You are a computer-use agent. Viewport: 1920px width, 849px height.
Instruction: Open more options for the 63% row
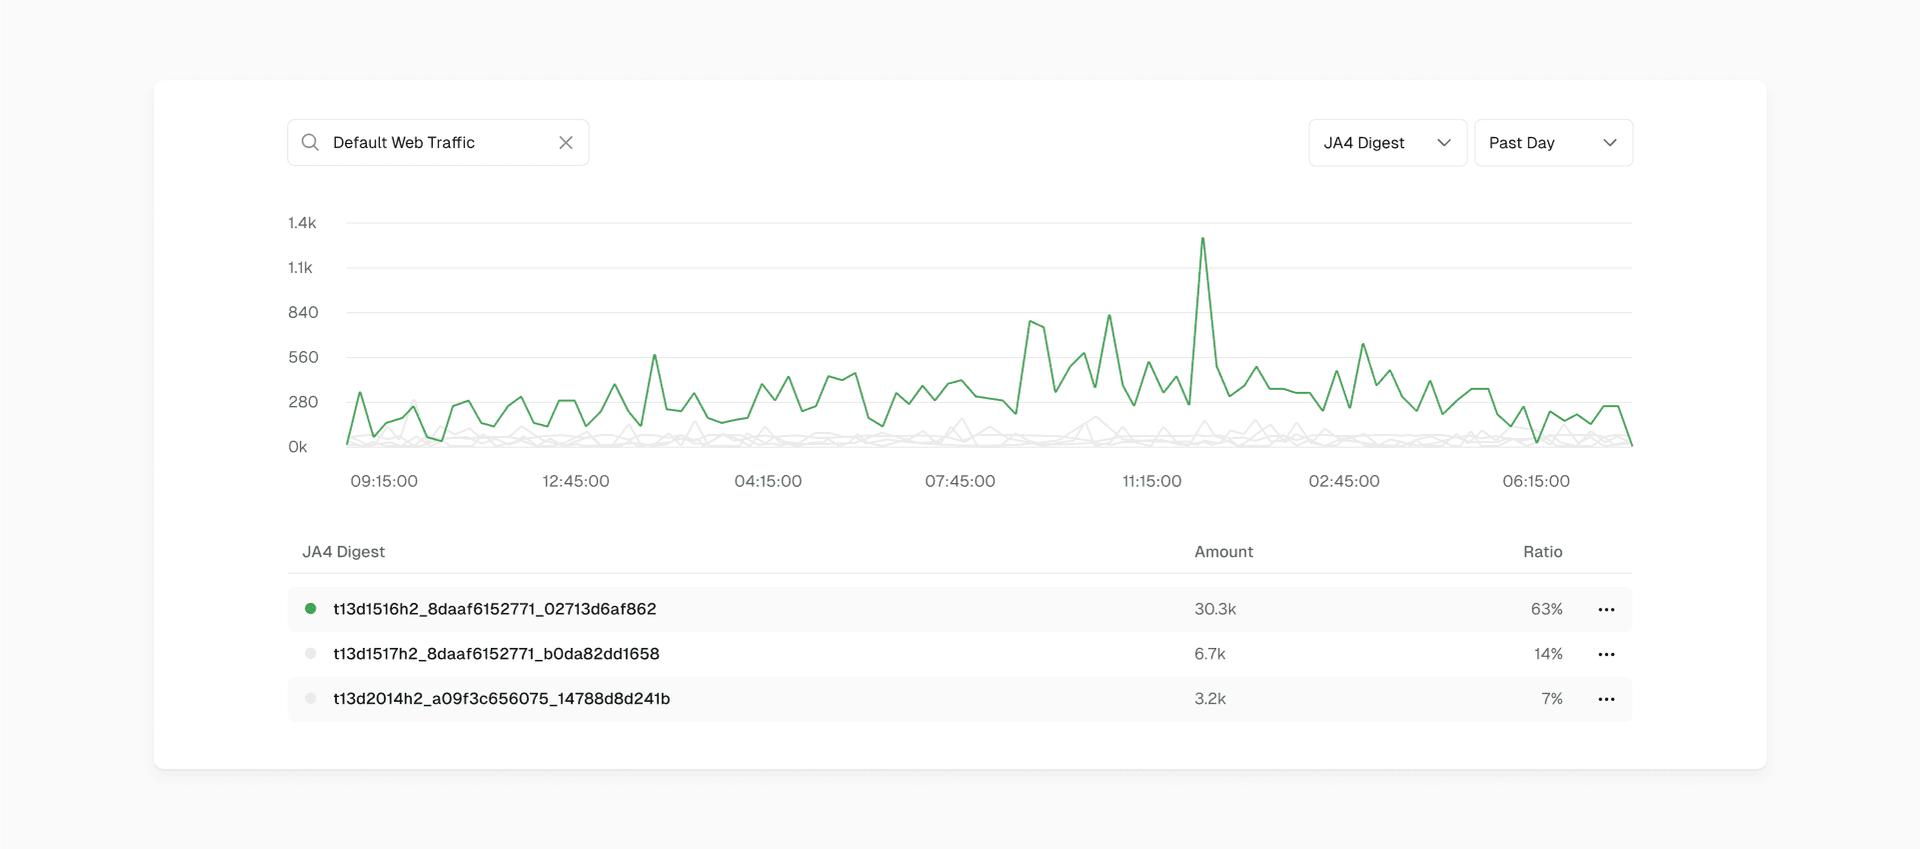[1606, 610]
